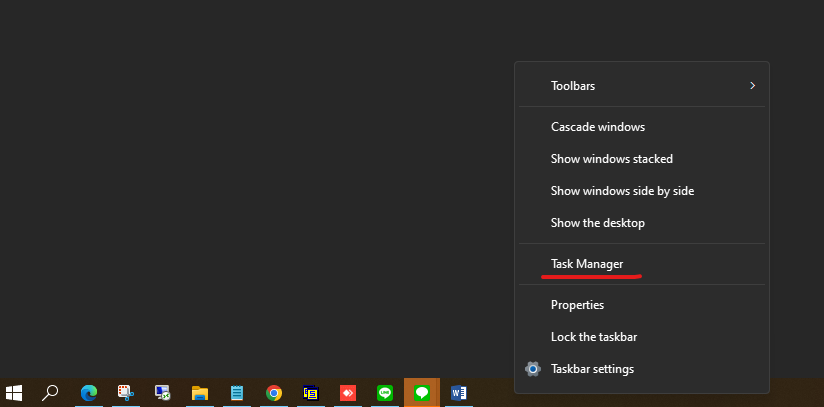The image size is (824, 407).
Task: Choose Show windows stacked
Action: pos(611,159)
